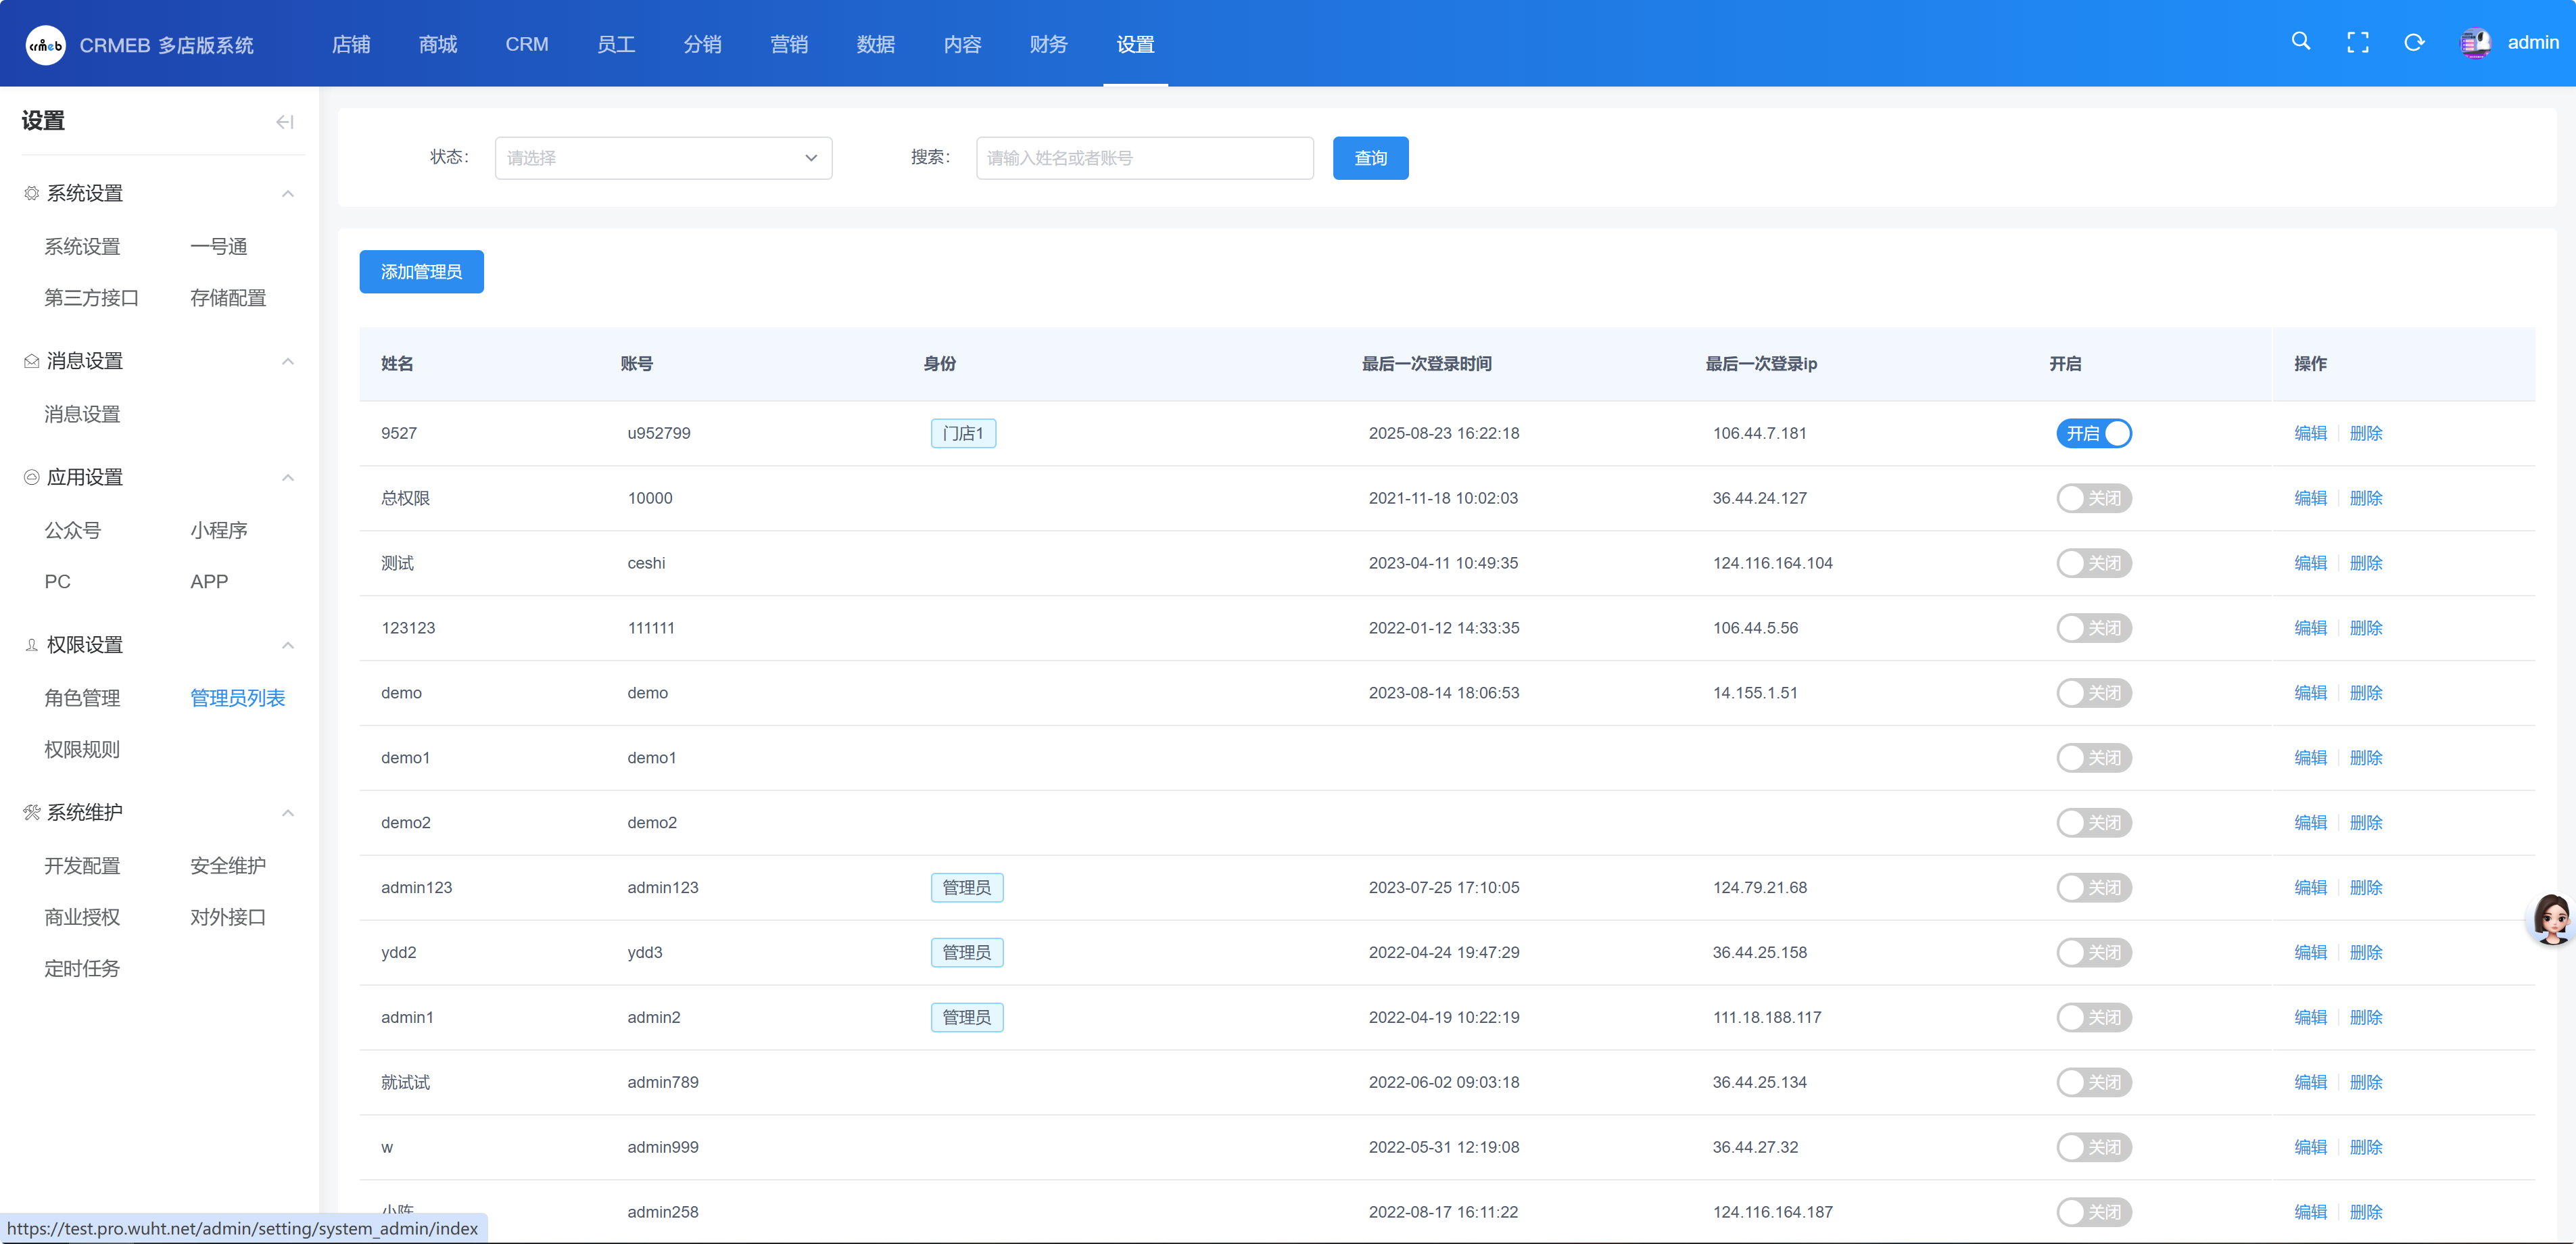The height and width of the screenshot is (1244, 2576).
Task: Click the admin avatar image
Action: pos(2475,43)
